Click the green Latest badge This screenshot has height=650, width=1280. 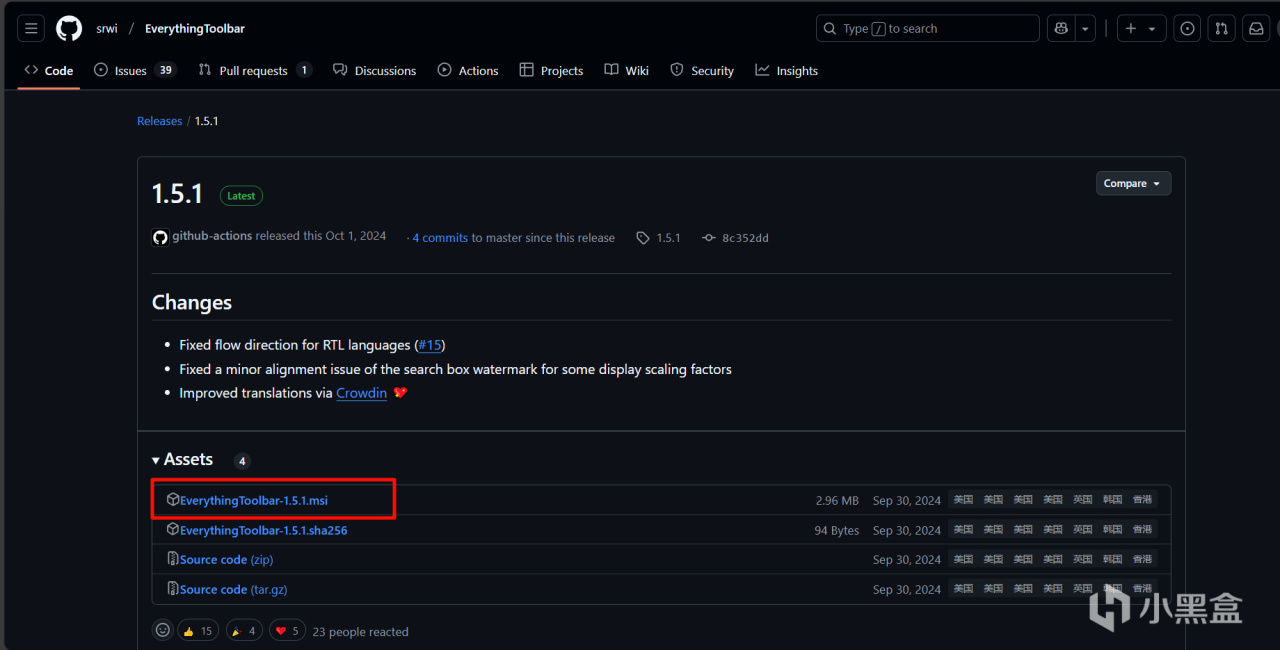[241, 196]
